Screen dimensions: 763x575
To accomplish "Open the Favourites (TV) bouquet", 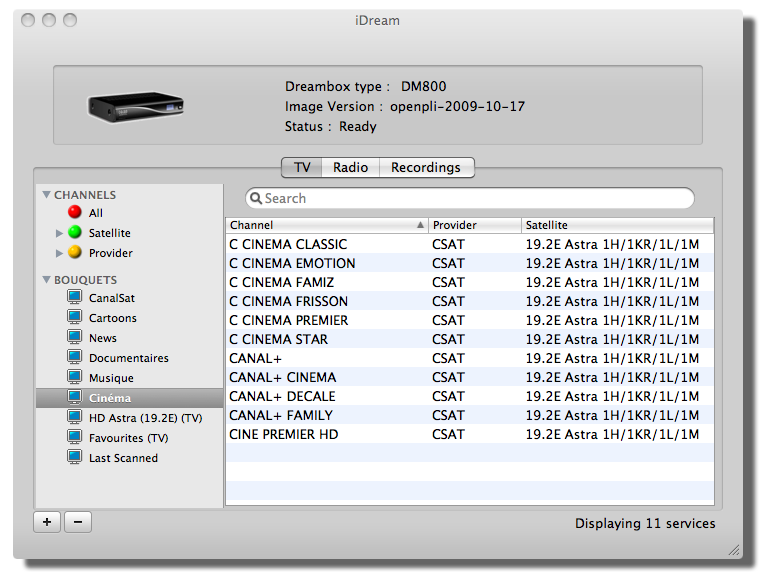I will pos(128,438).
